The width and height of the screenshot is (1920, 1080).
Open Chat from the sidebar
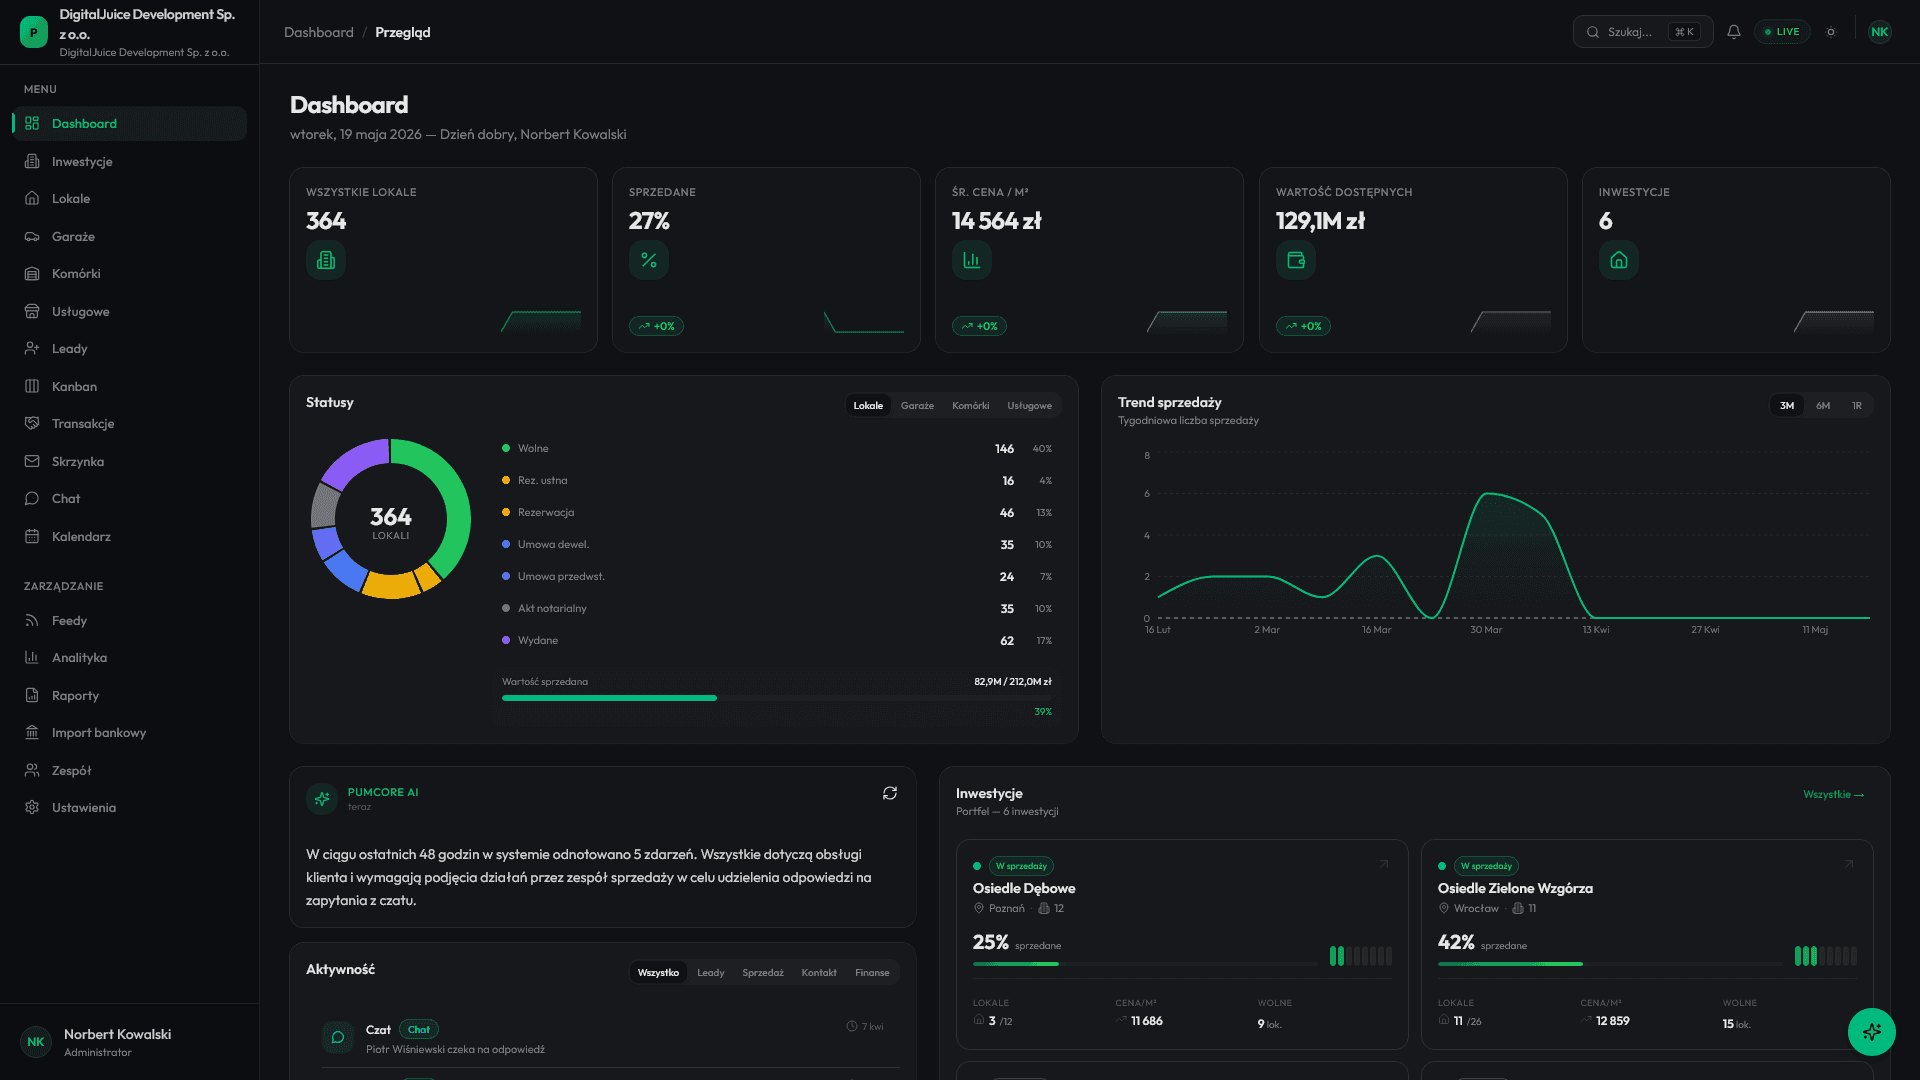(129, 499)
